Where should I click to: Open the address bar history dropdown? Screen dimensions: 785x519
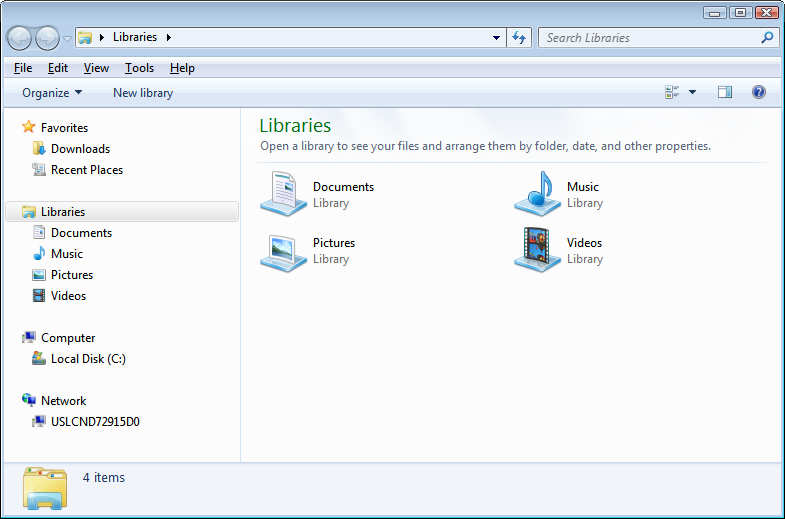(496, 38)
